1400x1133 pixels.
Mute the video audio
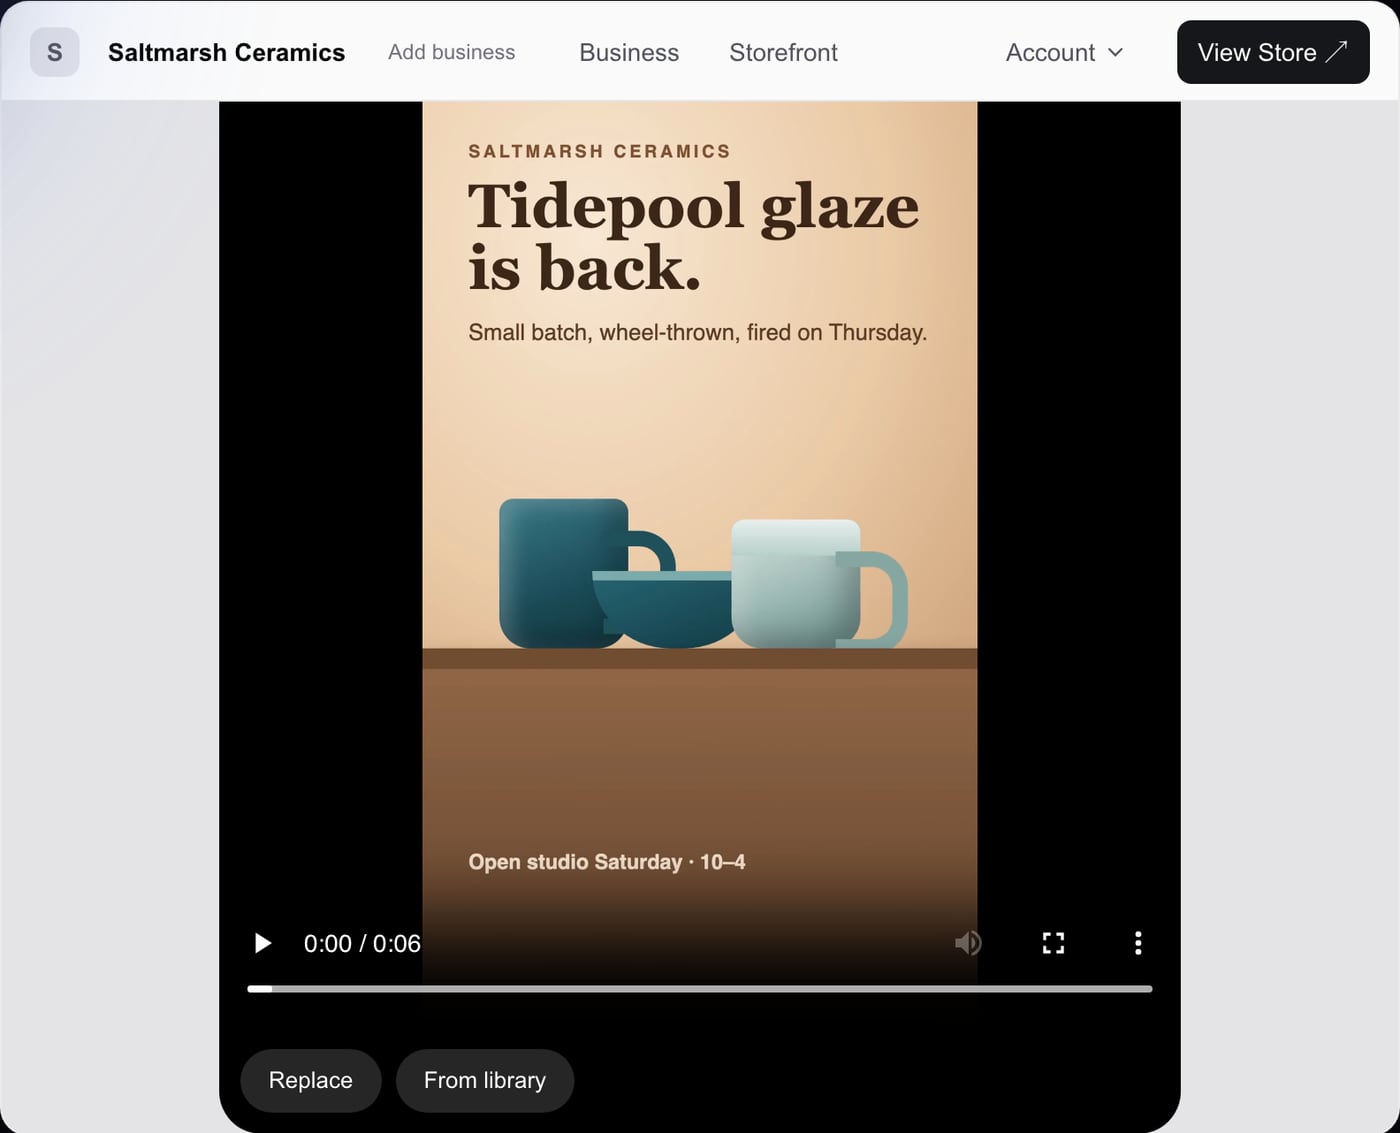click(x=968, y=943)
